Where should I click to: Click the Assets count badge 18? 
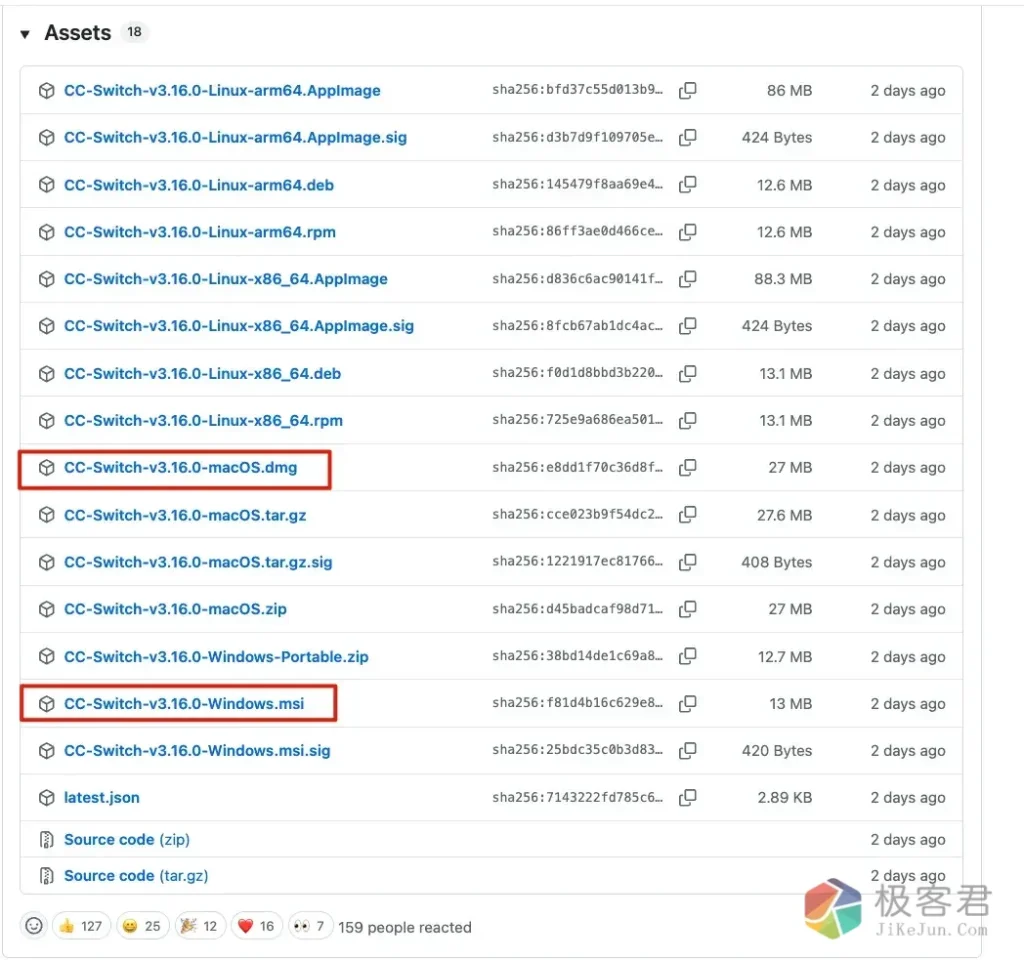[135, 32]
